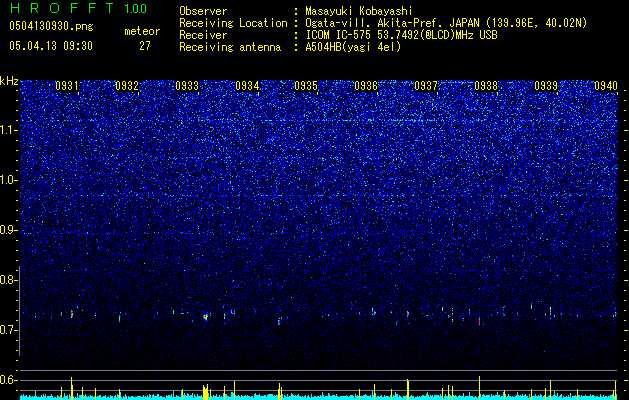629x400 pixels.
Task: Click time marker 0938
Action: [x=486, y=85]
